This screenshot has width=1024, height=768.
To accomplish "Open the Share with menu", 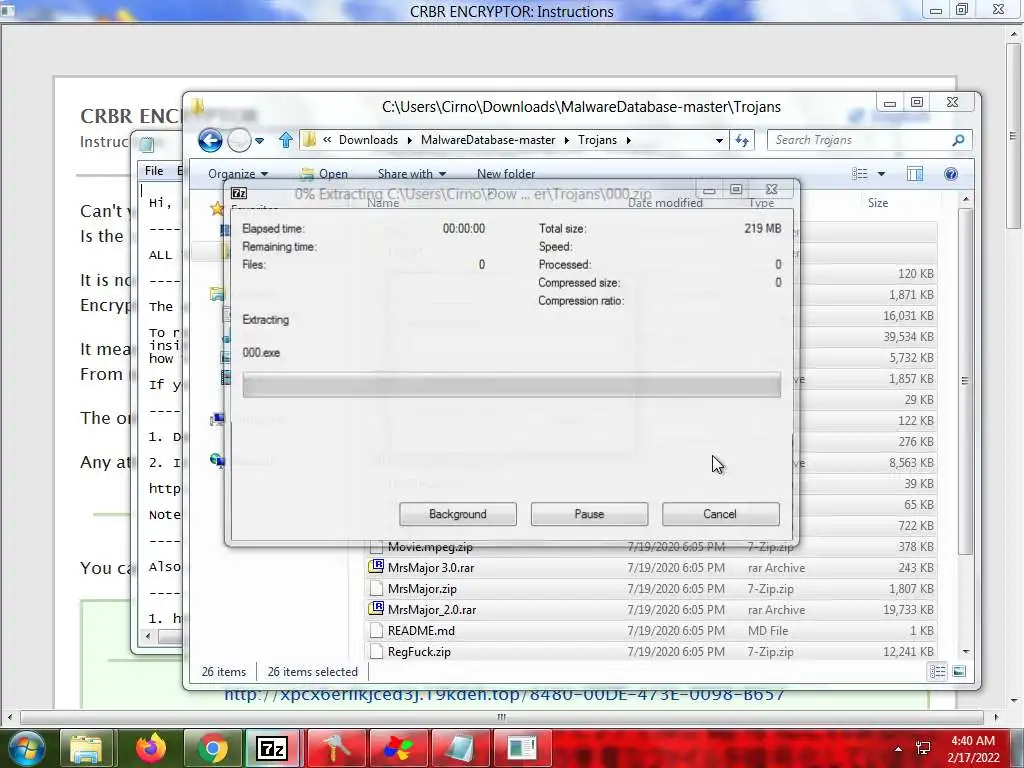I will [x=411, y=174].
